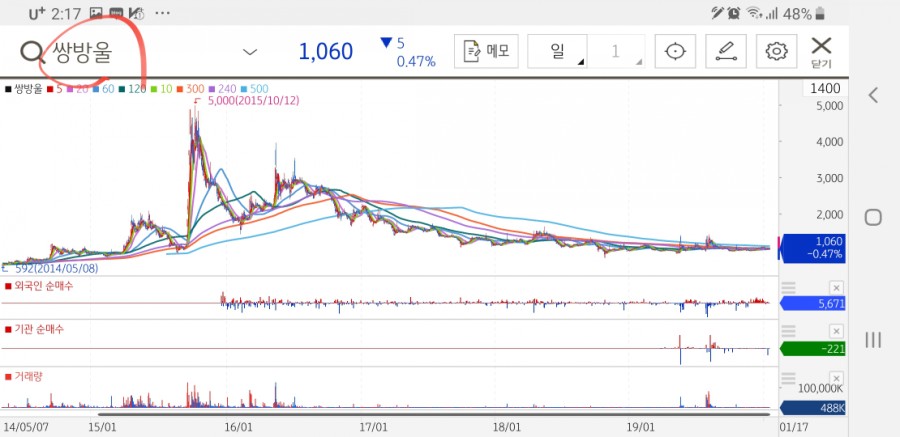Click the 1400 count box
The width and height of the screenshot is (900, 437).
point(825,88)
